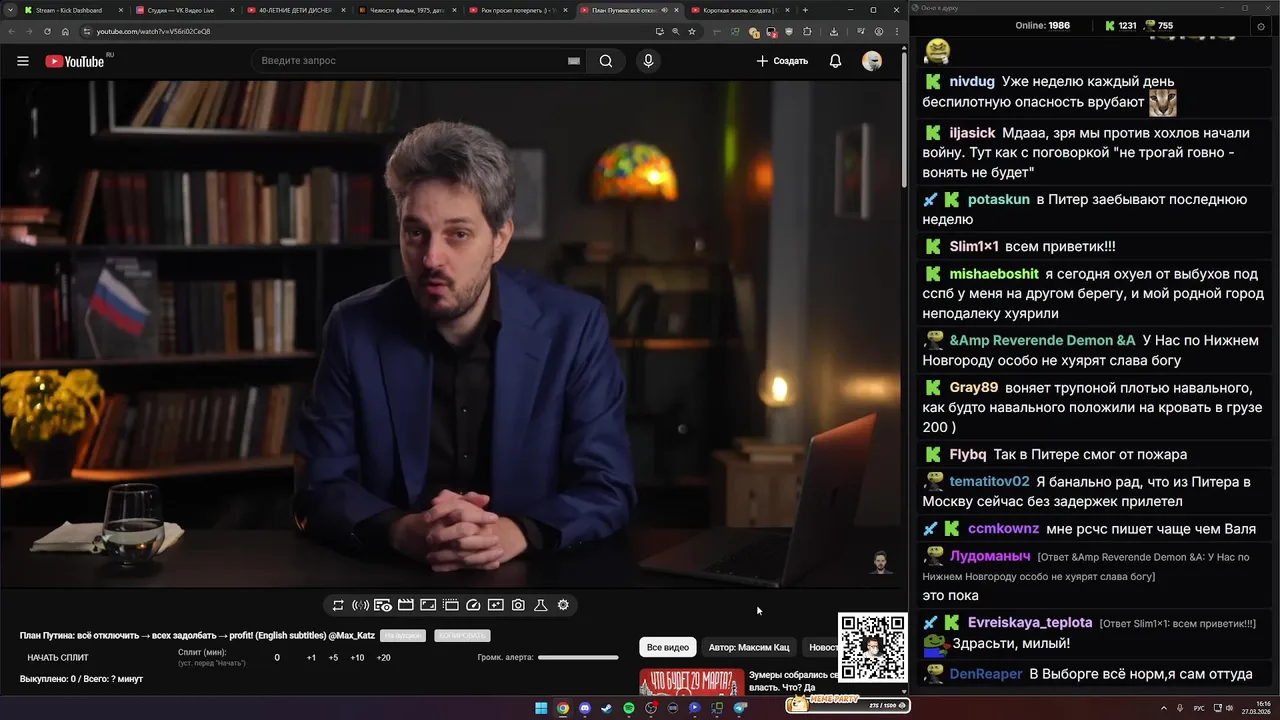Open the recommended video thumbnail Что будет 29 марта
Screen dimensions: 1280x720
coord(692,682)
